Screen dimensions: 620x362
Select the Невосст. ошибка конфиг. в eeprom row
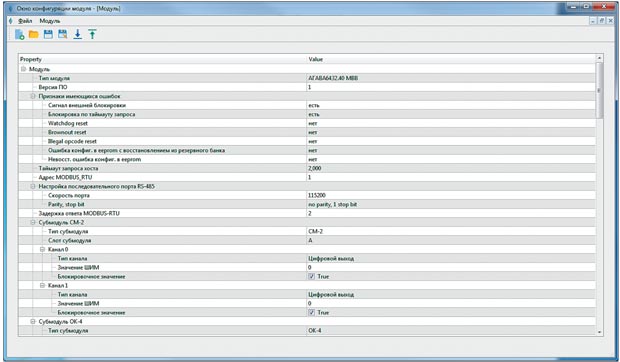coord(307,159)
